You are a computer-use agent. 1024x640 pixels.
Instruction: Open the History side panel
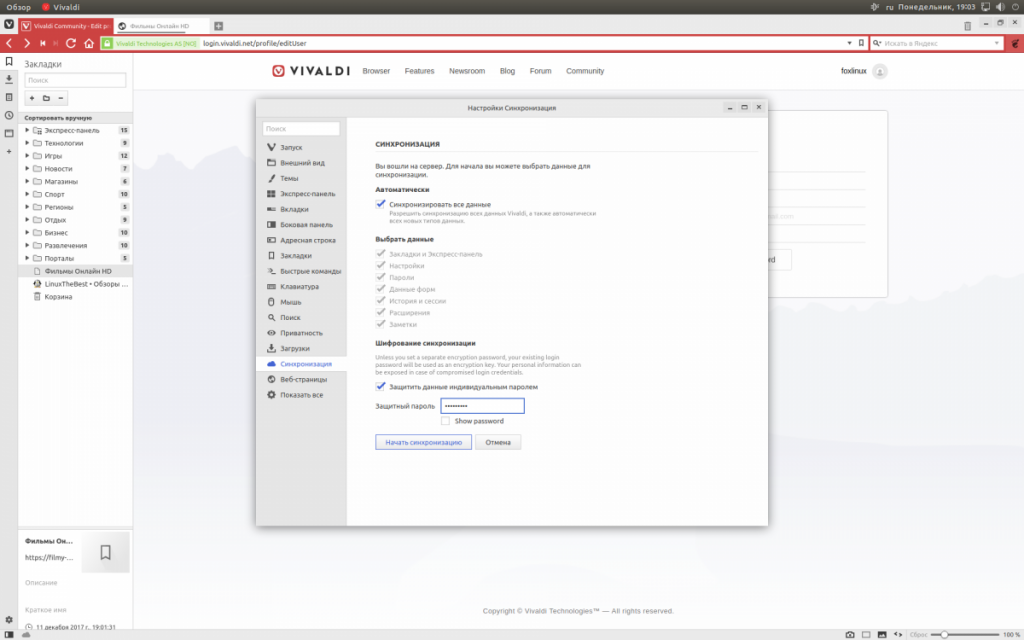[x=9, y=116]
